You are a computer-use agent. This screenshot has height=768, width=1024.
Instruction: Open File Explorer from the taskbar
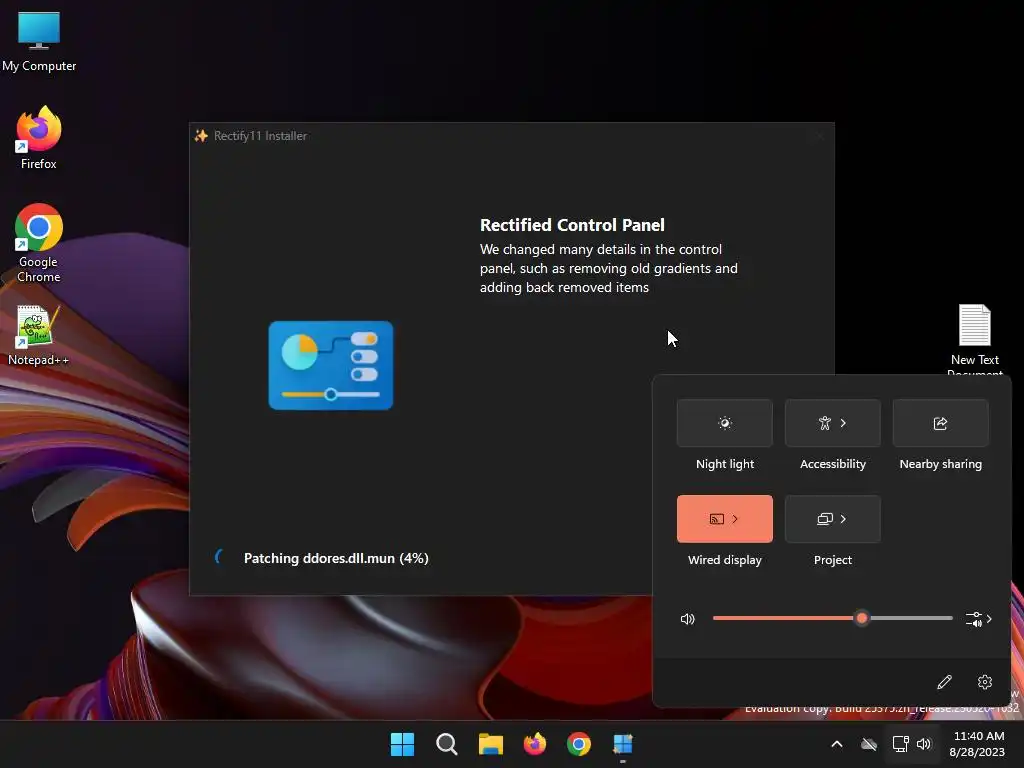(490, 744)
